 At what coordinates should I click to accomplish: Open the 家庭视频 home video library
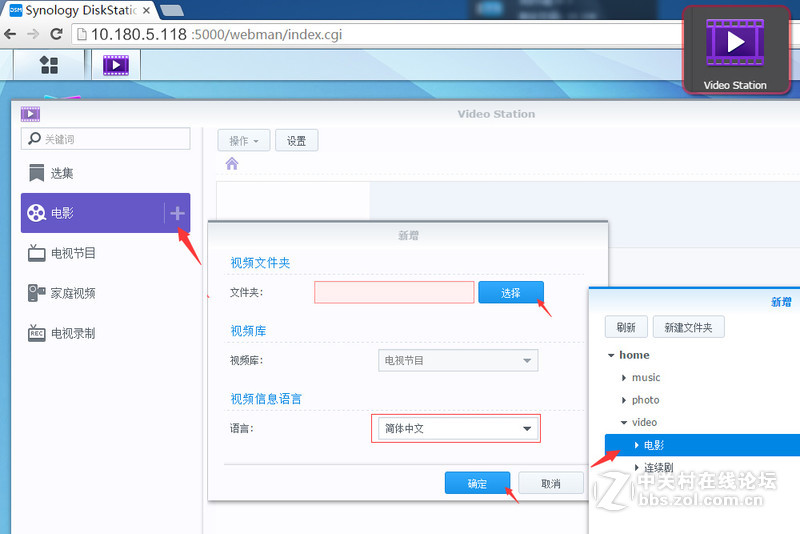pyautogui.click(x=106, y=293)
